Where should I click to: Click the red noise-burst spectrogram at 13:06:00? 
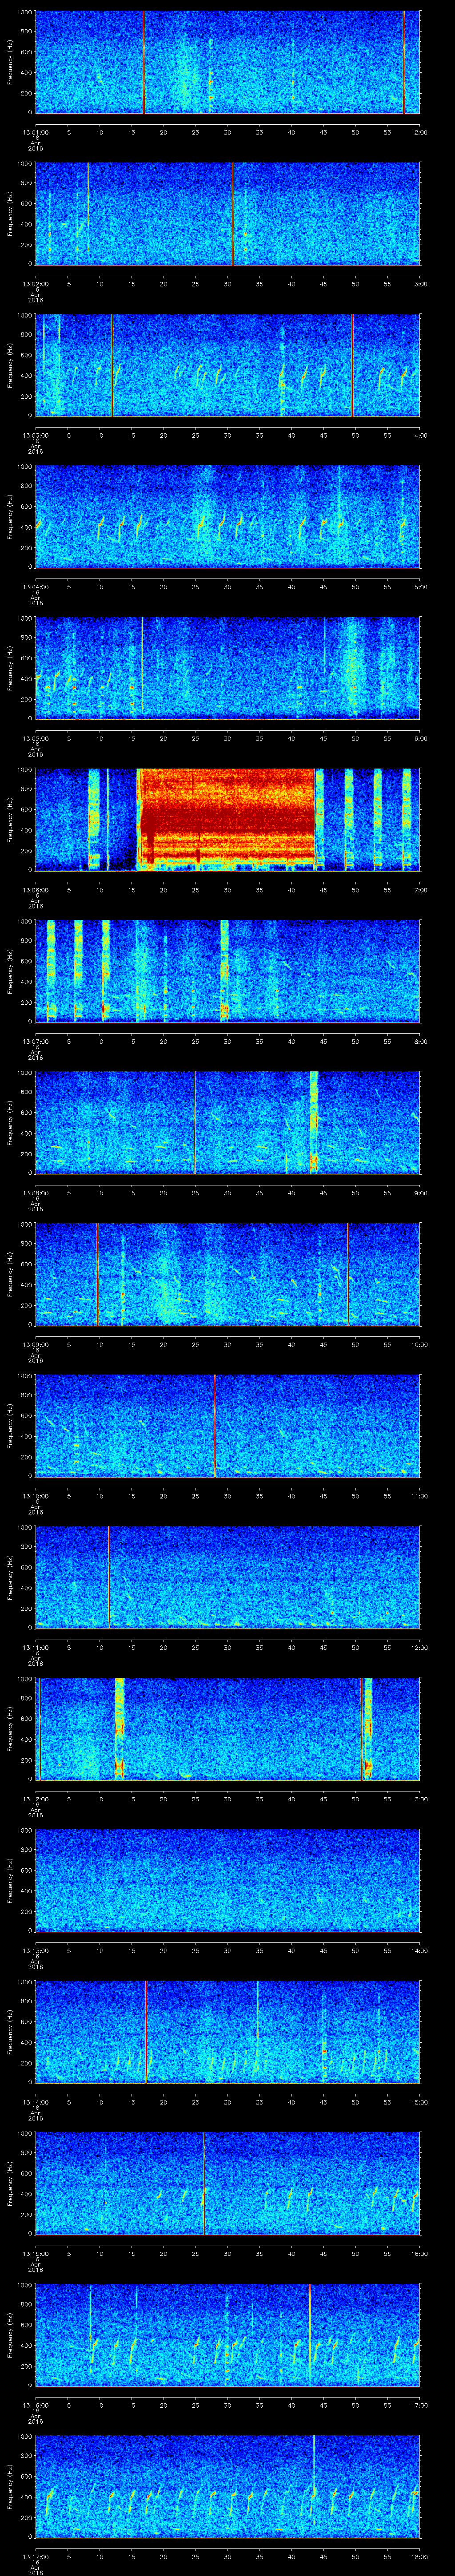[x=228, y=820]
